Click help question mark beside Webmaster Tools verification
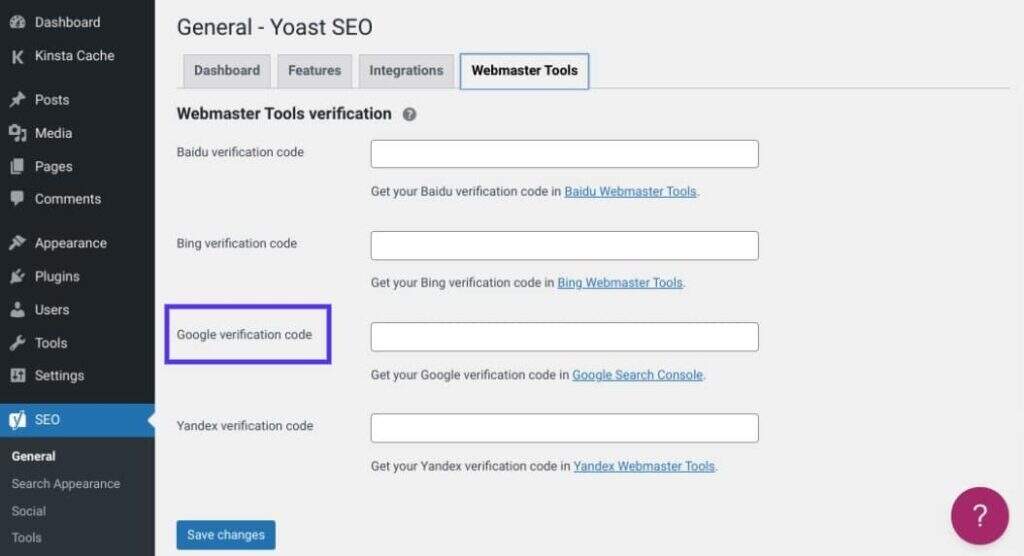Screen dimensions: 1024x556 (409, 115)
